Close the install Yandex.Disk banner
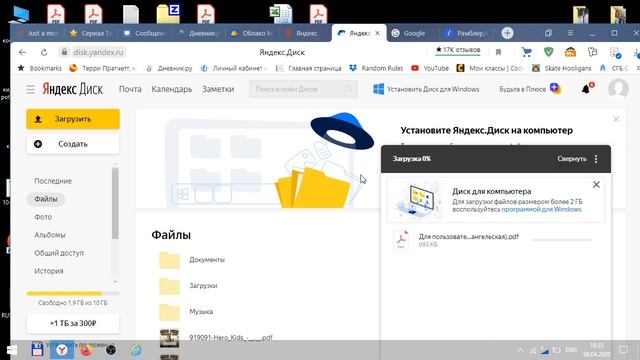The image size is (640, 360). pos(616,119)
